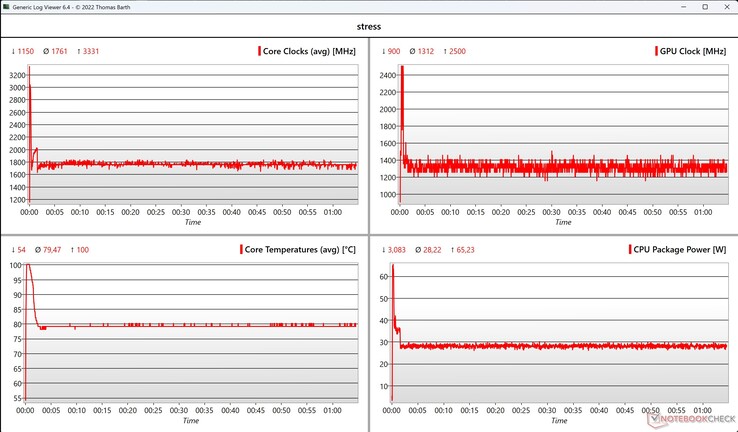This screenshot has width=738, height=432.
Task: Maximize the Generic Log Viewer window
Action: pyautogui.click(x=705, y=7)
